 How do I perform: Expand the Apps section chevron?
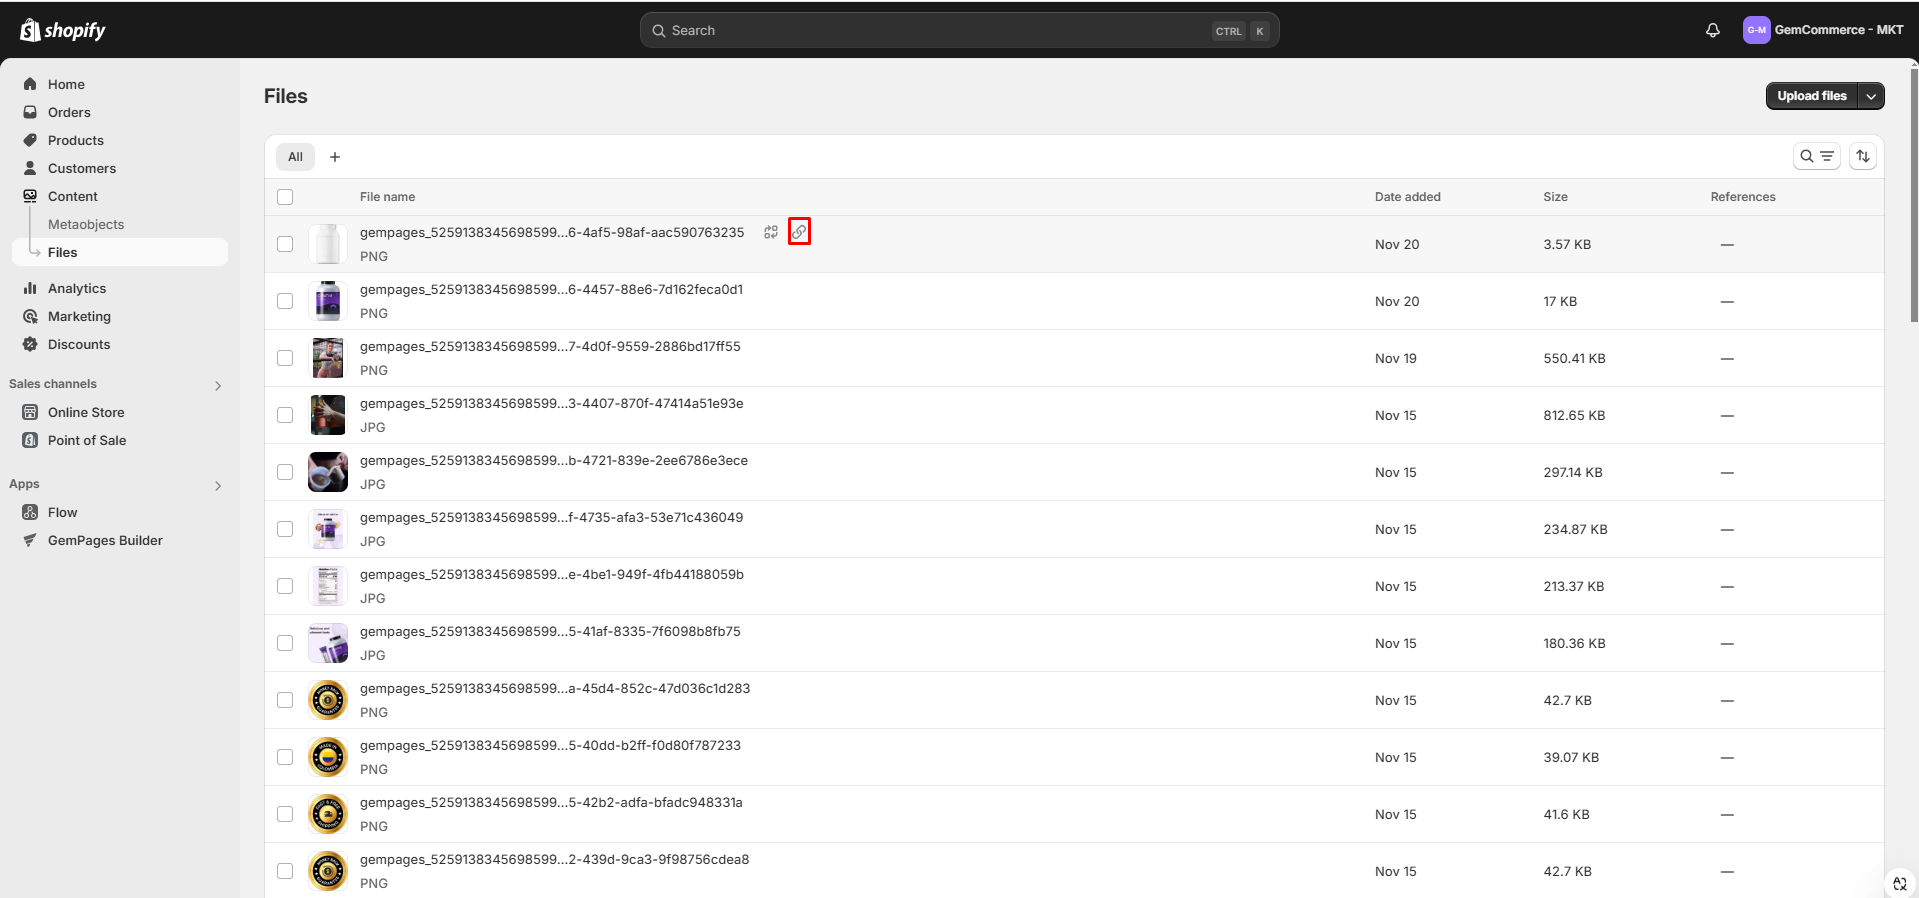(218, 485)
